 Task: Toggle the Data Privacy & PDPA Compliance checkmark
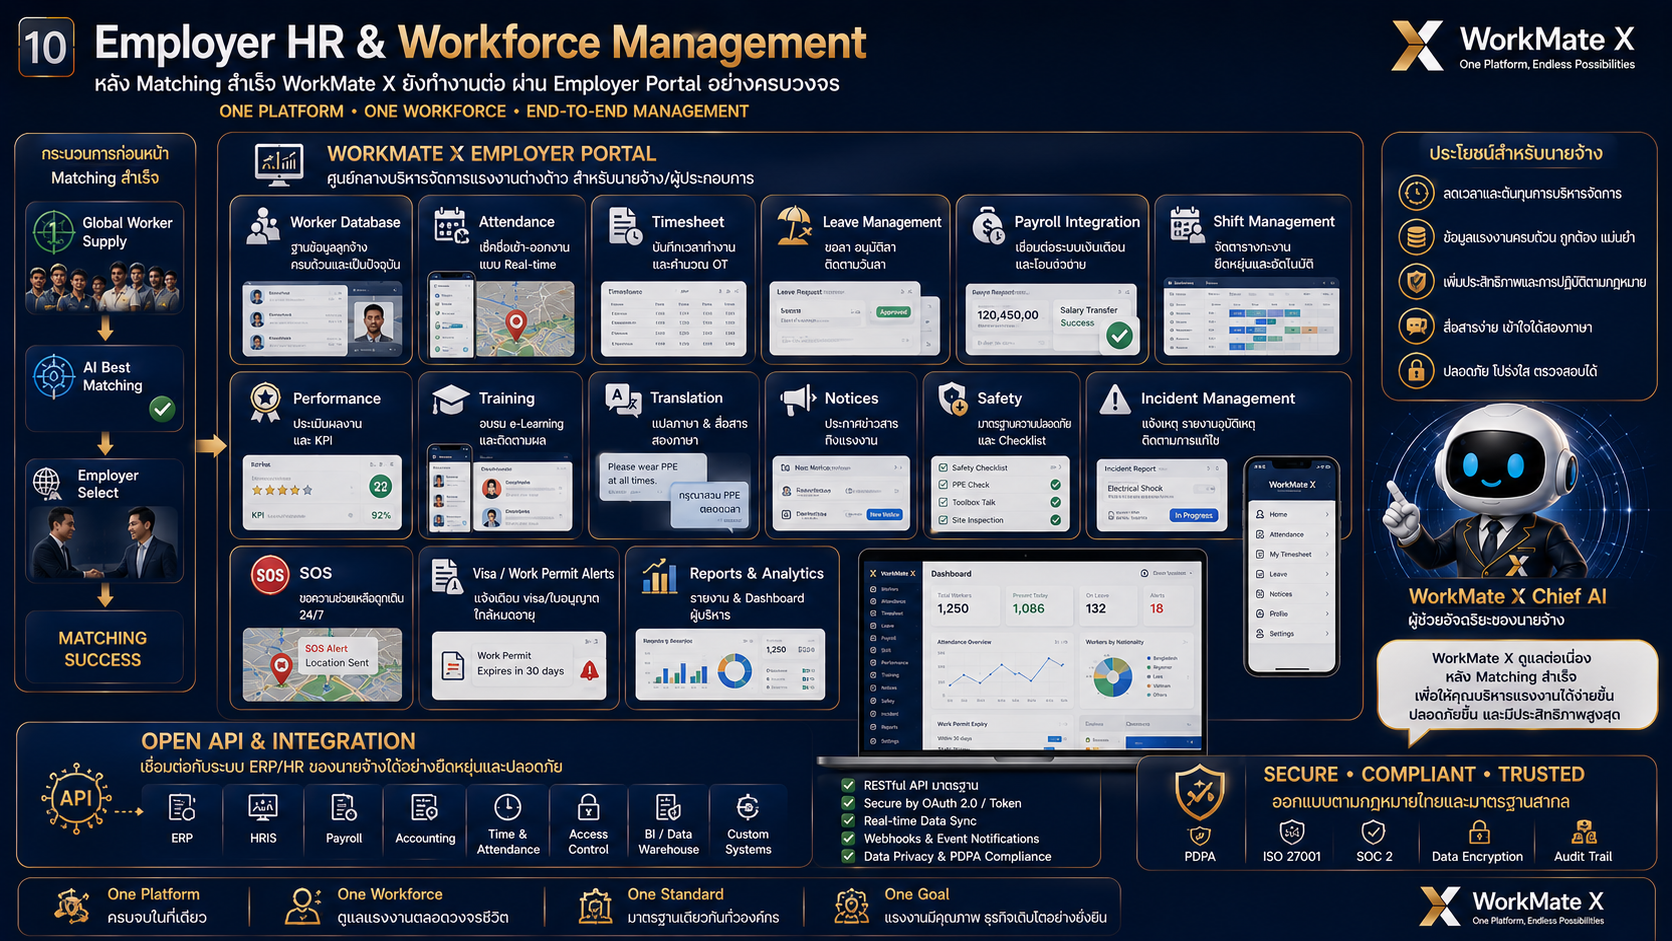848,856
